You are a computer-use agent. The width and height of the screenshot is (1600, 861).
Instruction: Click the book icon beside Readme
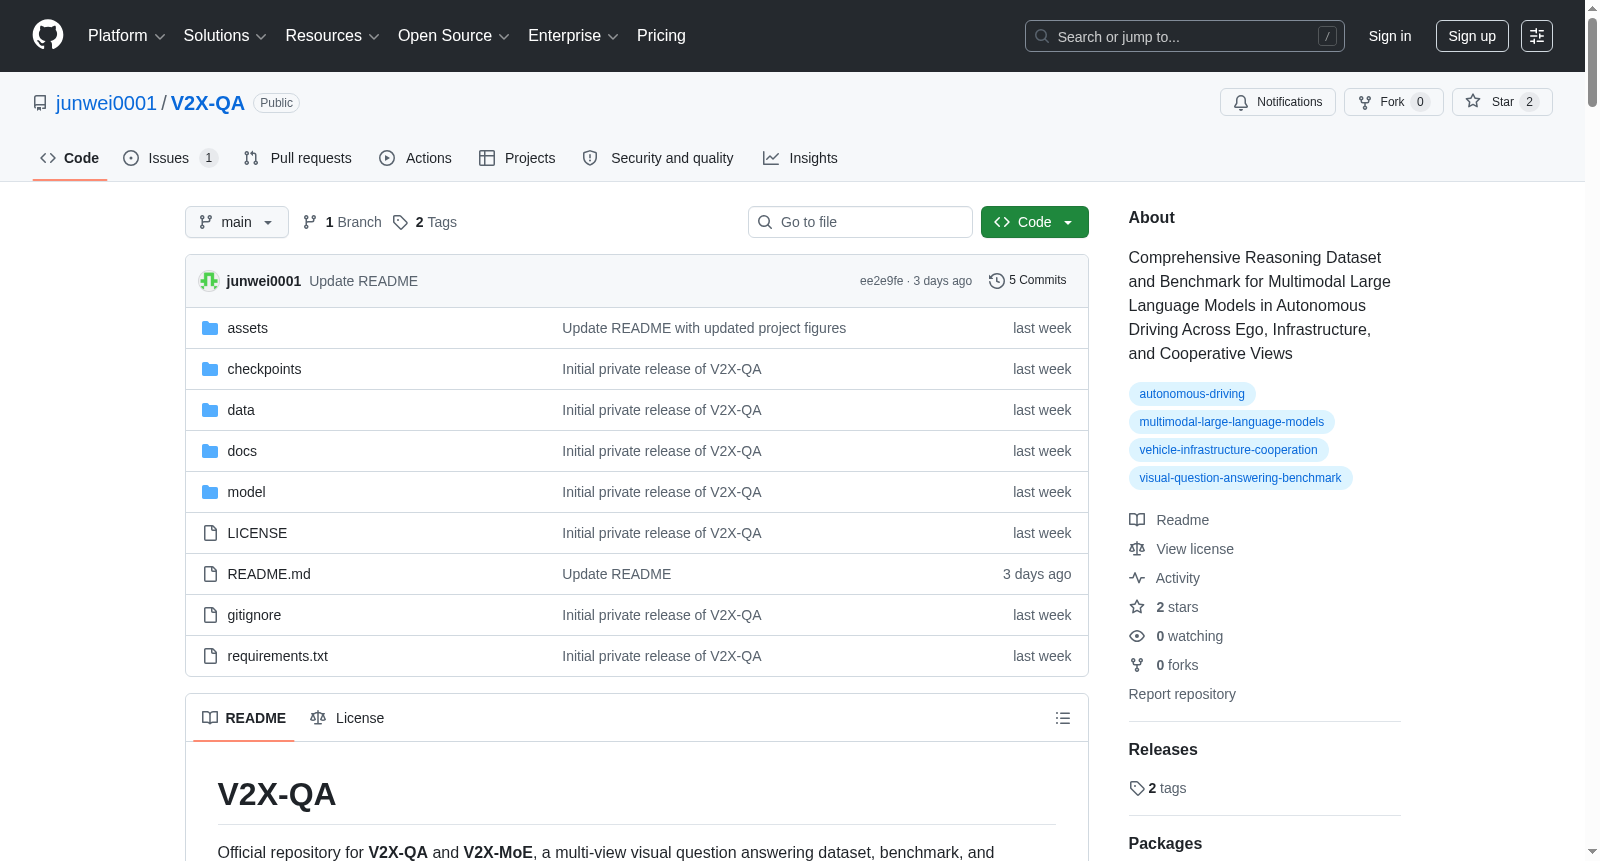1137,520
